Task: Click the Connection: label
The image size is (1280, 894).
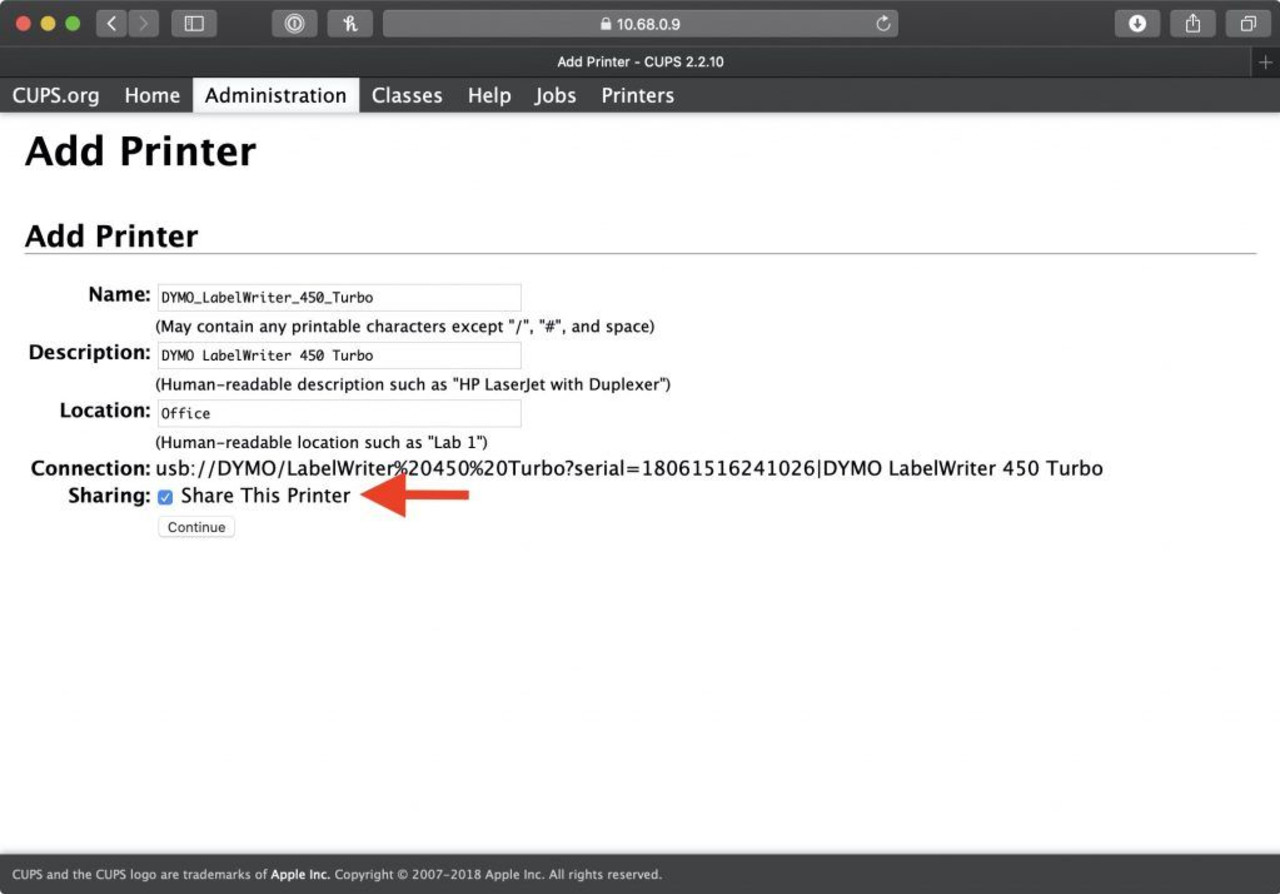Action: 90,468
